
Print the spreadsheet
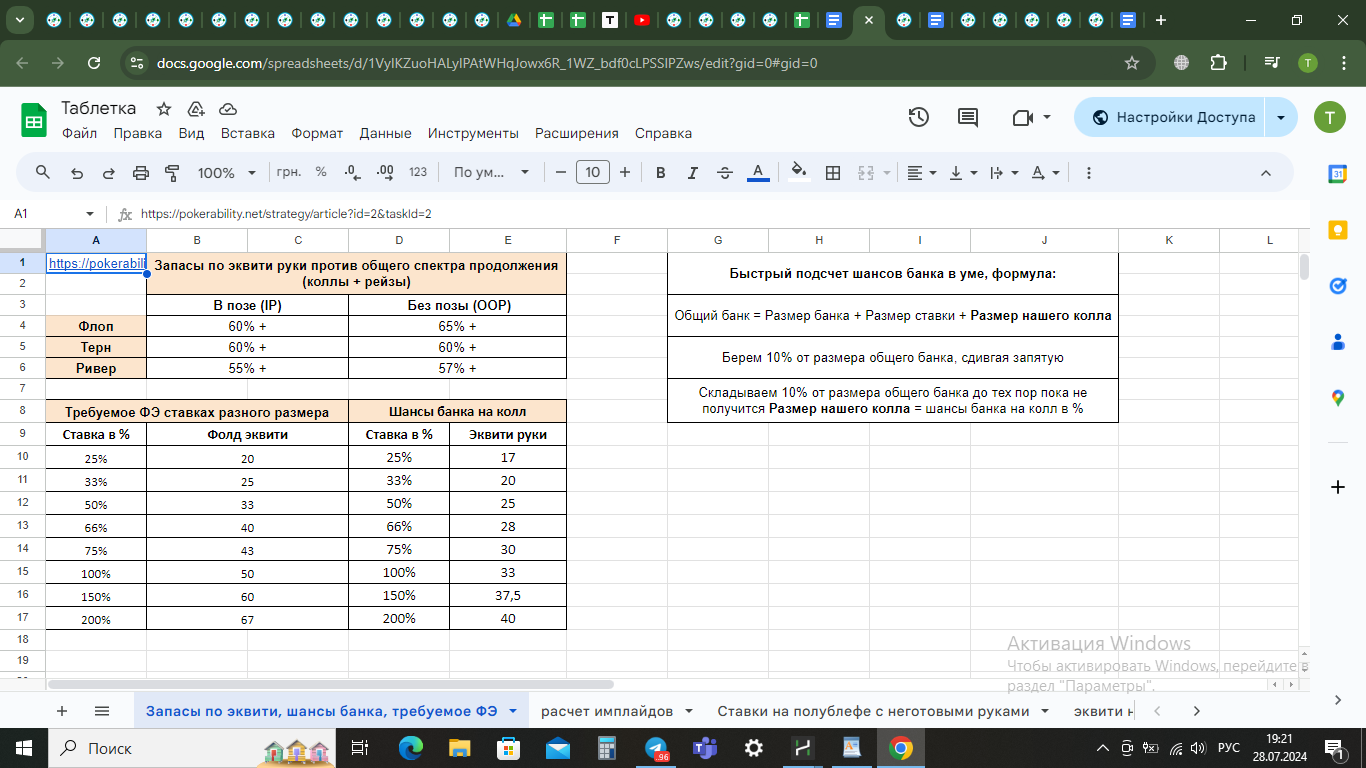pyautogui.click(x=141, y=172)
